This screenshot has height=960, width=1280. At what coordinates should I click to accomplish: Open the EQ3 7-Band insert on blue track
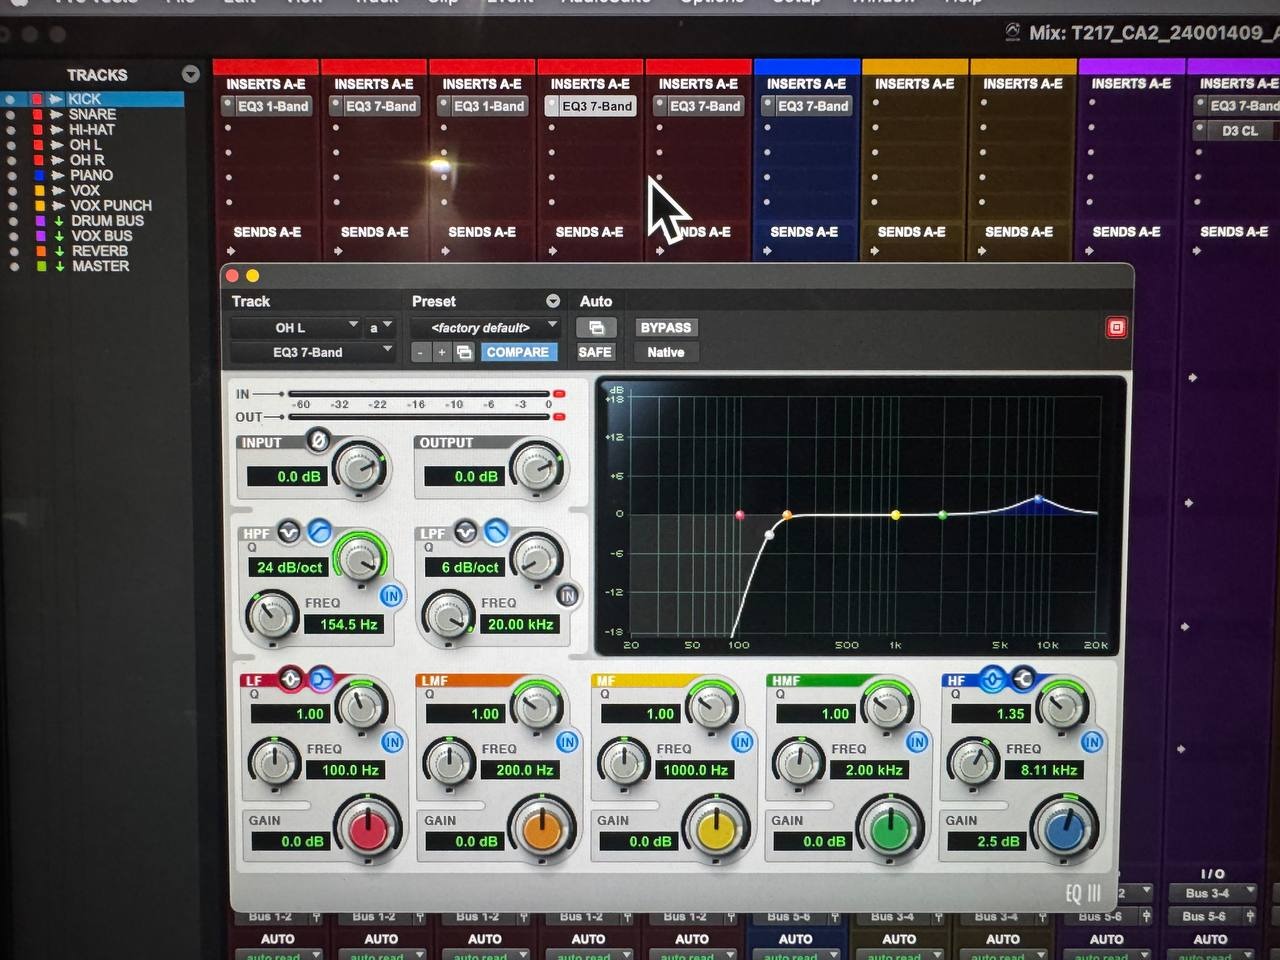(812, 106)
